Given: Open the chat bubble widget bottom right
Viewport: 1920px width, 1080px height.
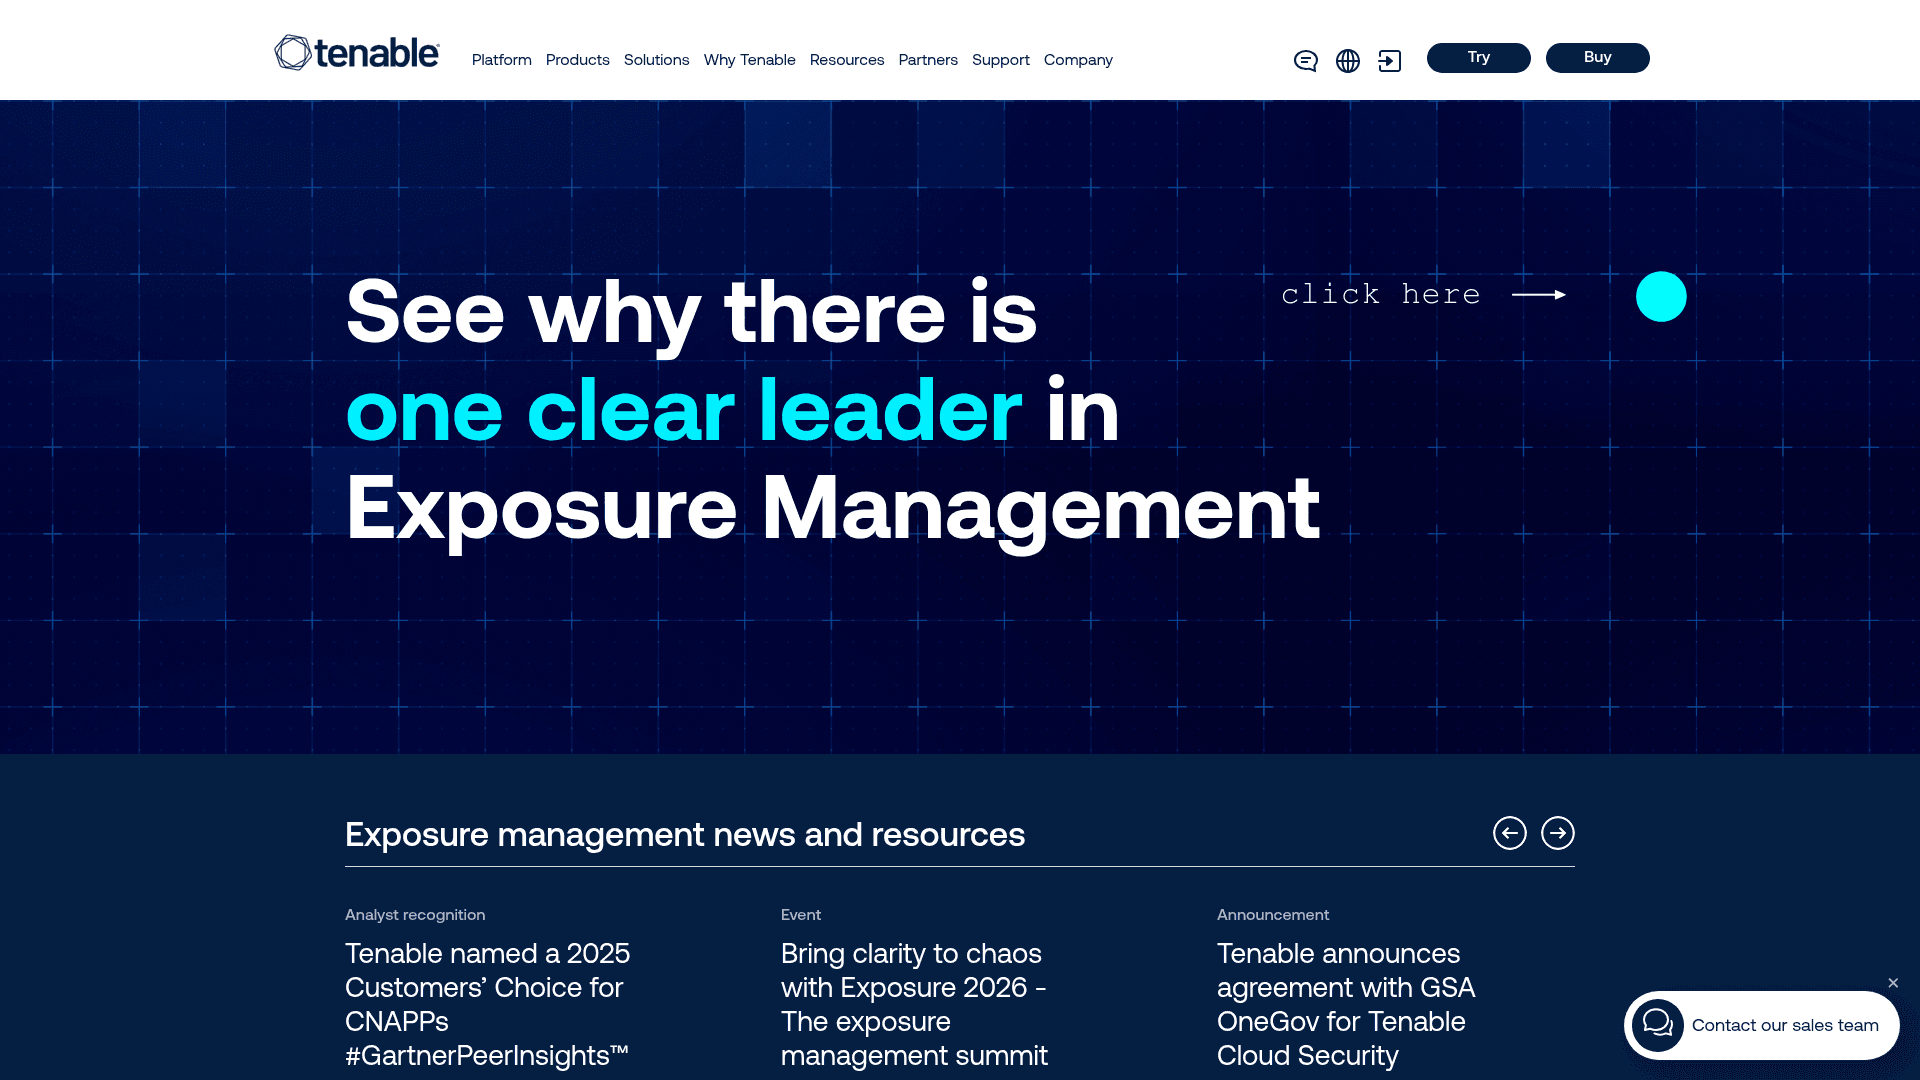Looking at the screenshot, I should tap(1659, 1024).
